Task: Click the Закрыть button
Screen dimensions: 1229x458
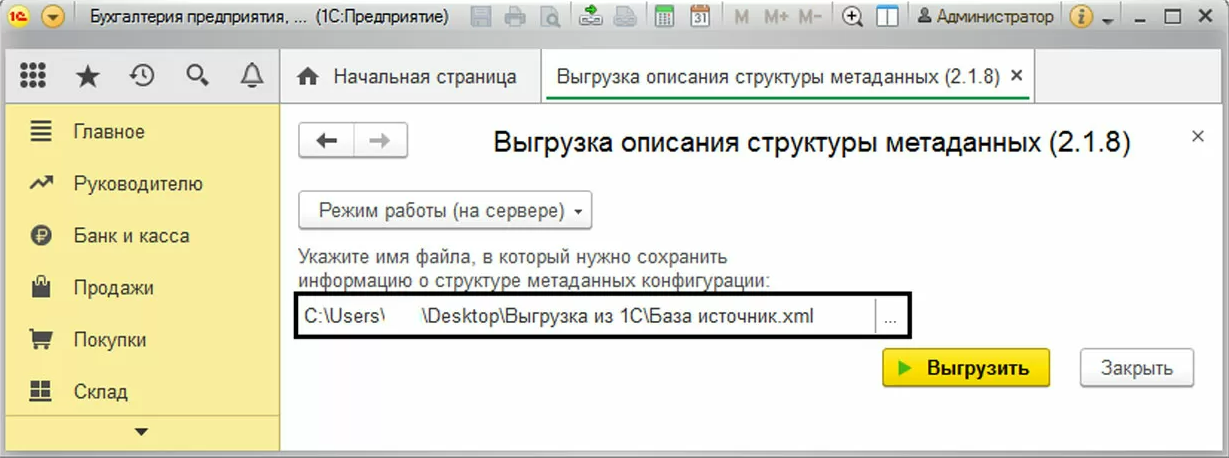Action: point(1136,368)
